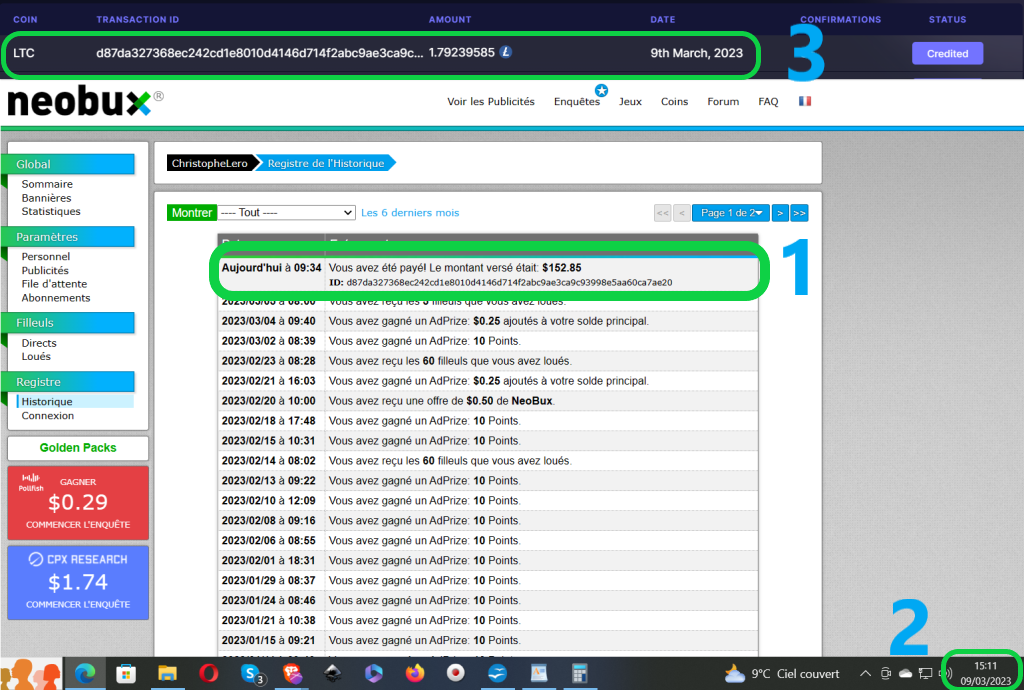The height and width of the screenshot is (690, 1024).
Task: Click the volume tray icon
Action: point(946,673)
